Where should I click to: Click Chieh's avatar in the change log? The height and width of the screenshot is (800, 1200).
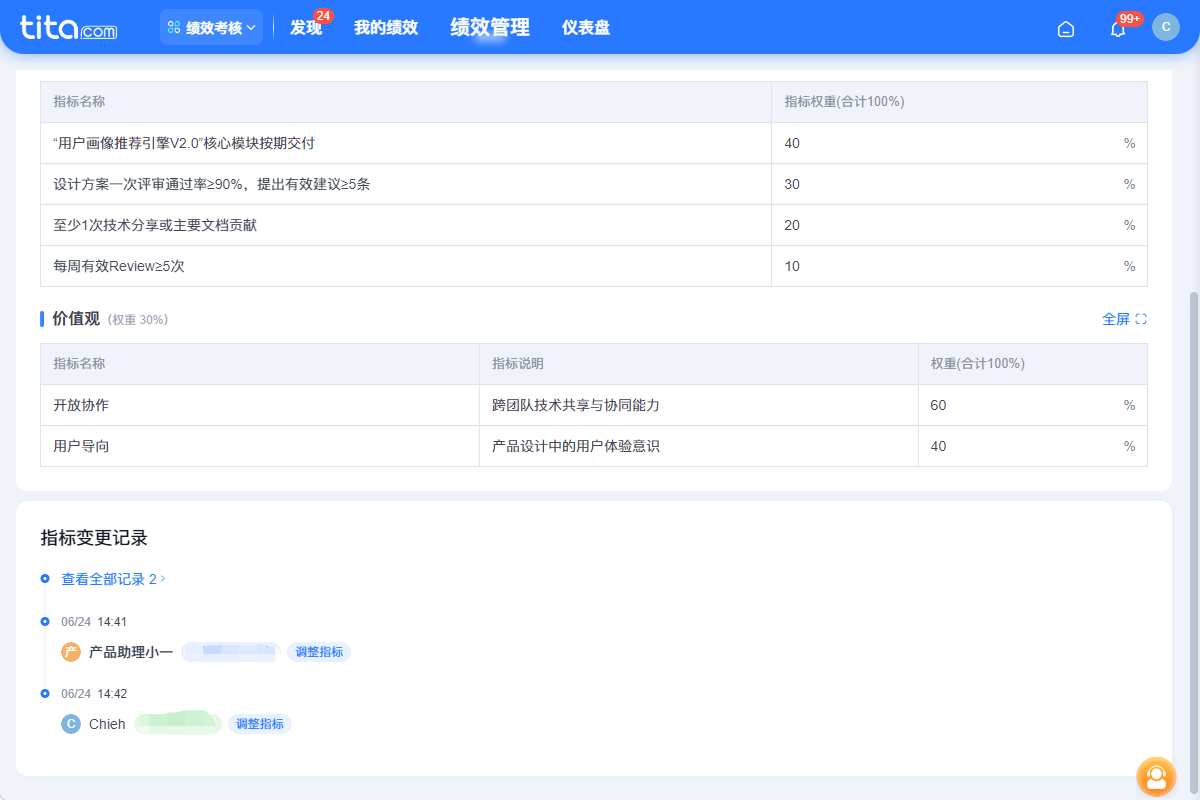(70, 723)
